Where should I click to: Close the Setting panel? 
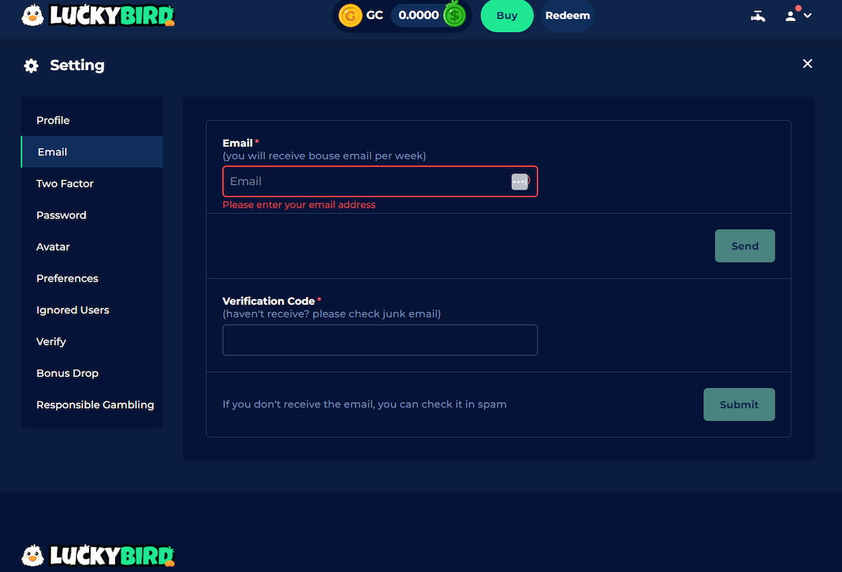pyautogui.click(x=807, y=63)
